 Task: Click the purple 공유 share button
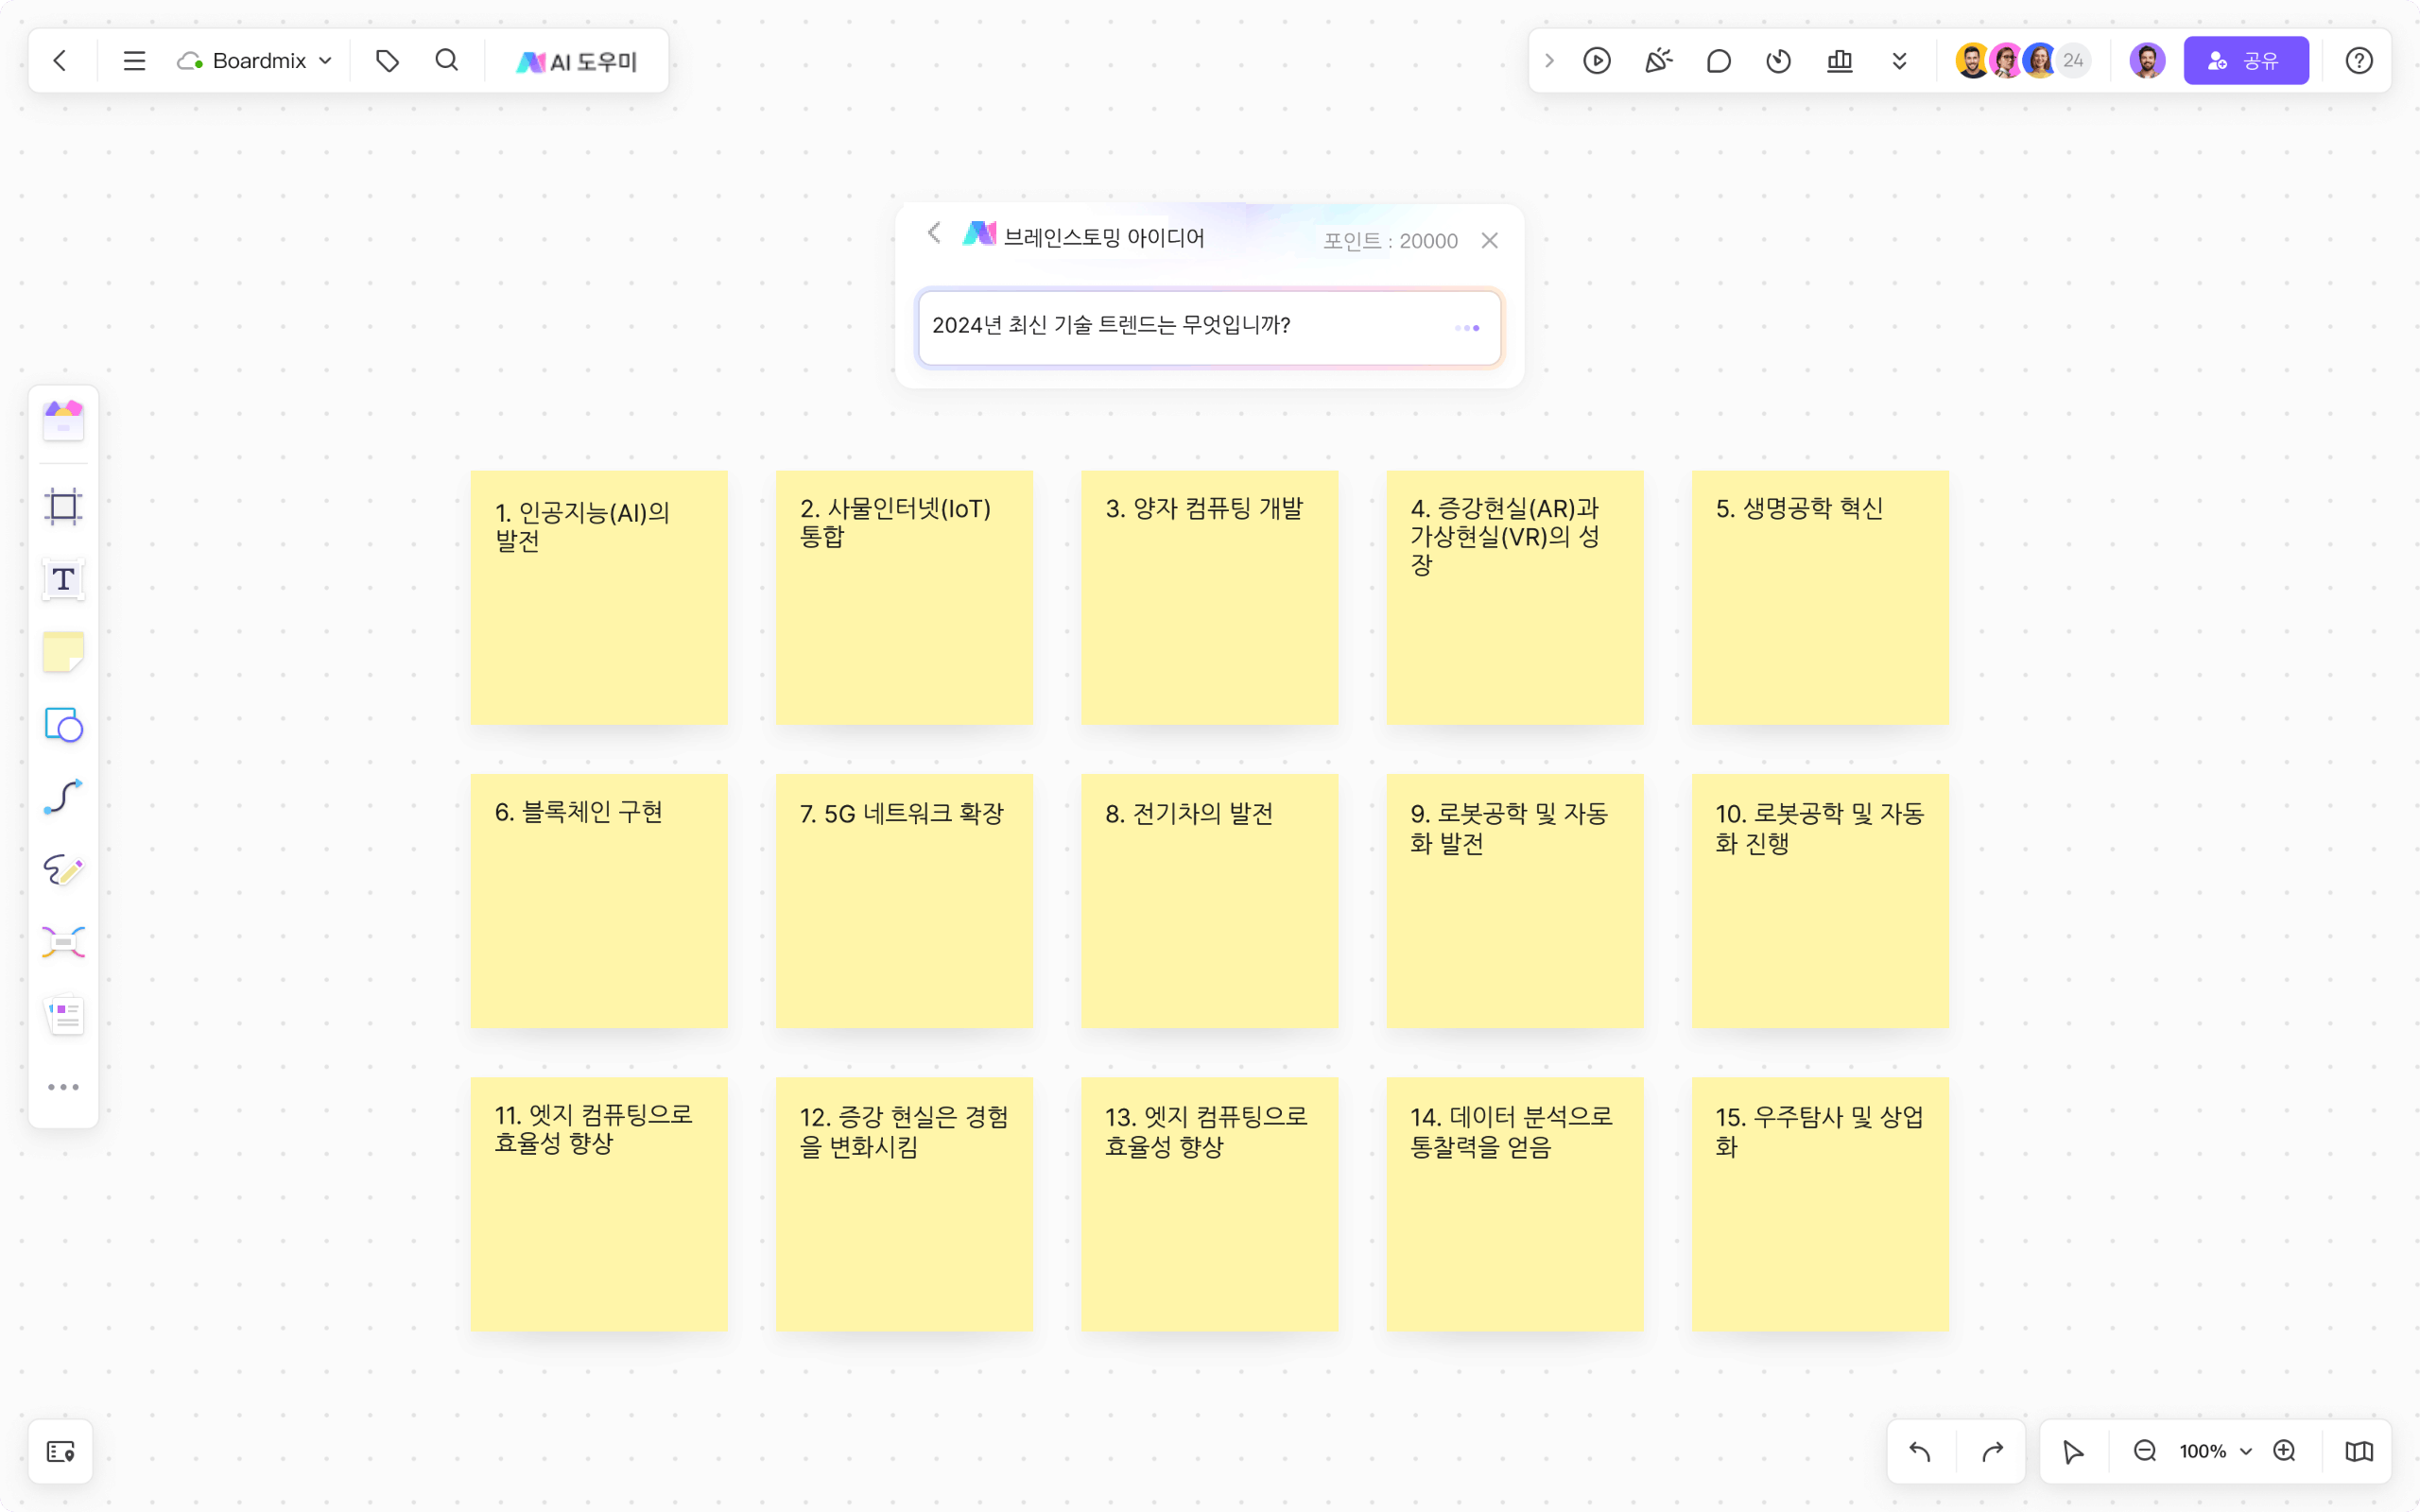pyautogui.click(x=2246, y=60)
